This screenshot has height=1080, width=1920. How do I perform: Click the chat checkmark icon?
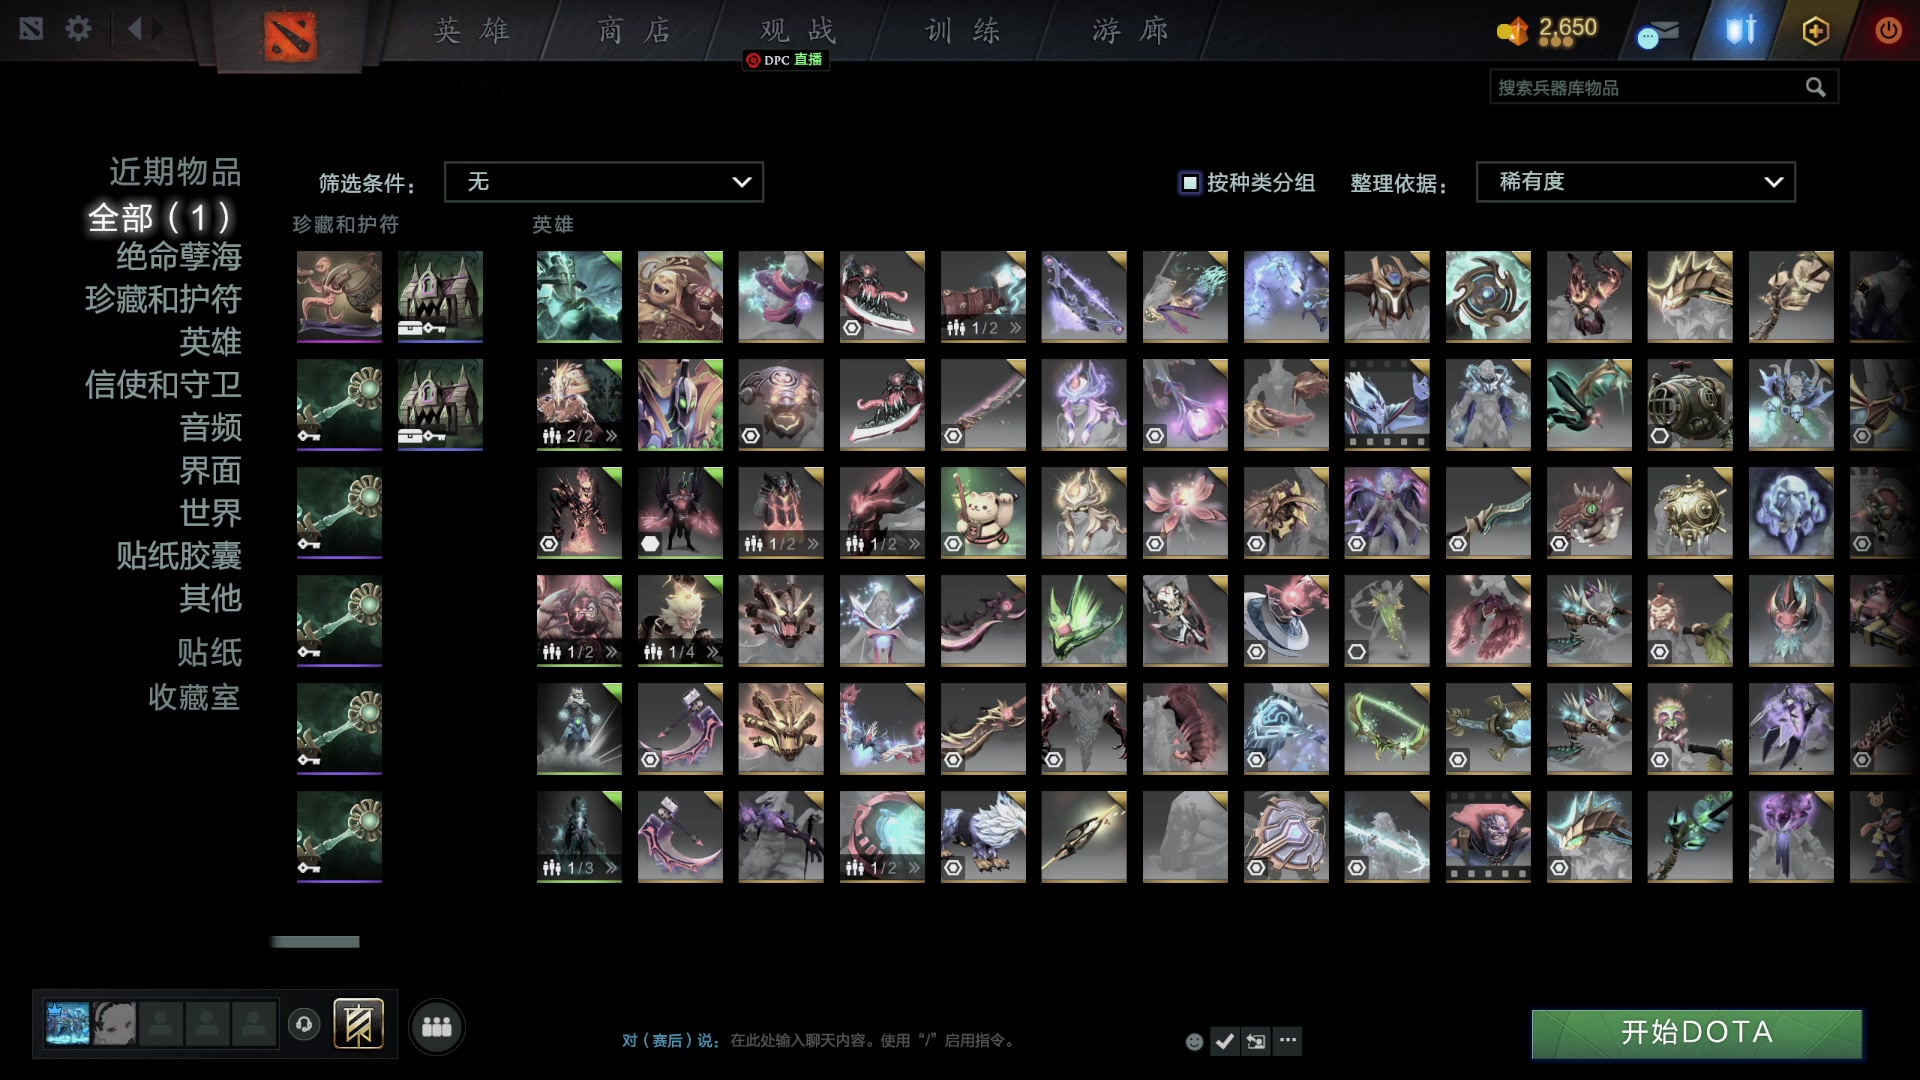tap(1224, 1041)
